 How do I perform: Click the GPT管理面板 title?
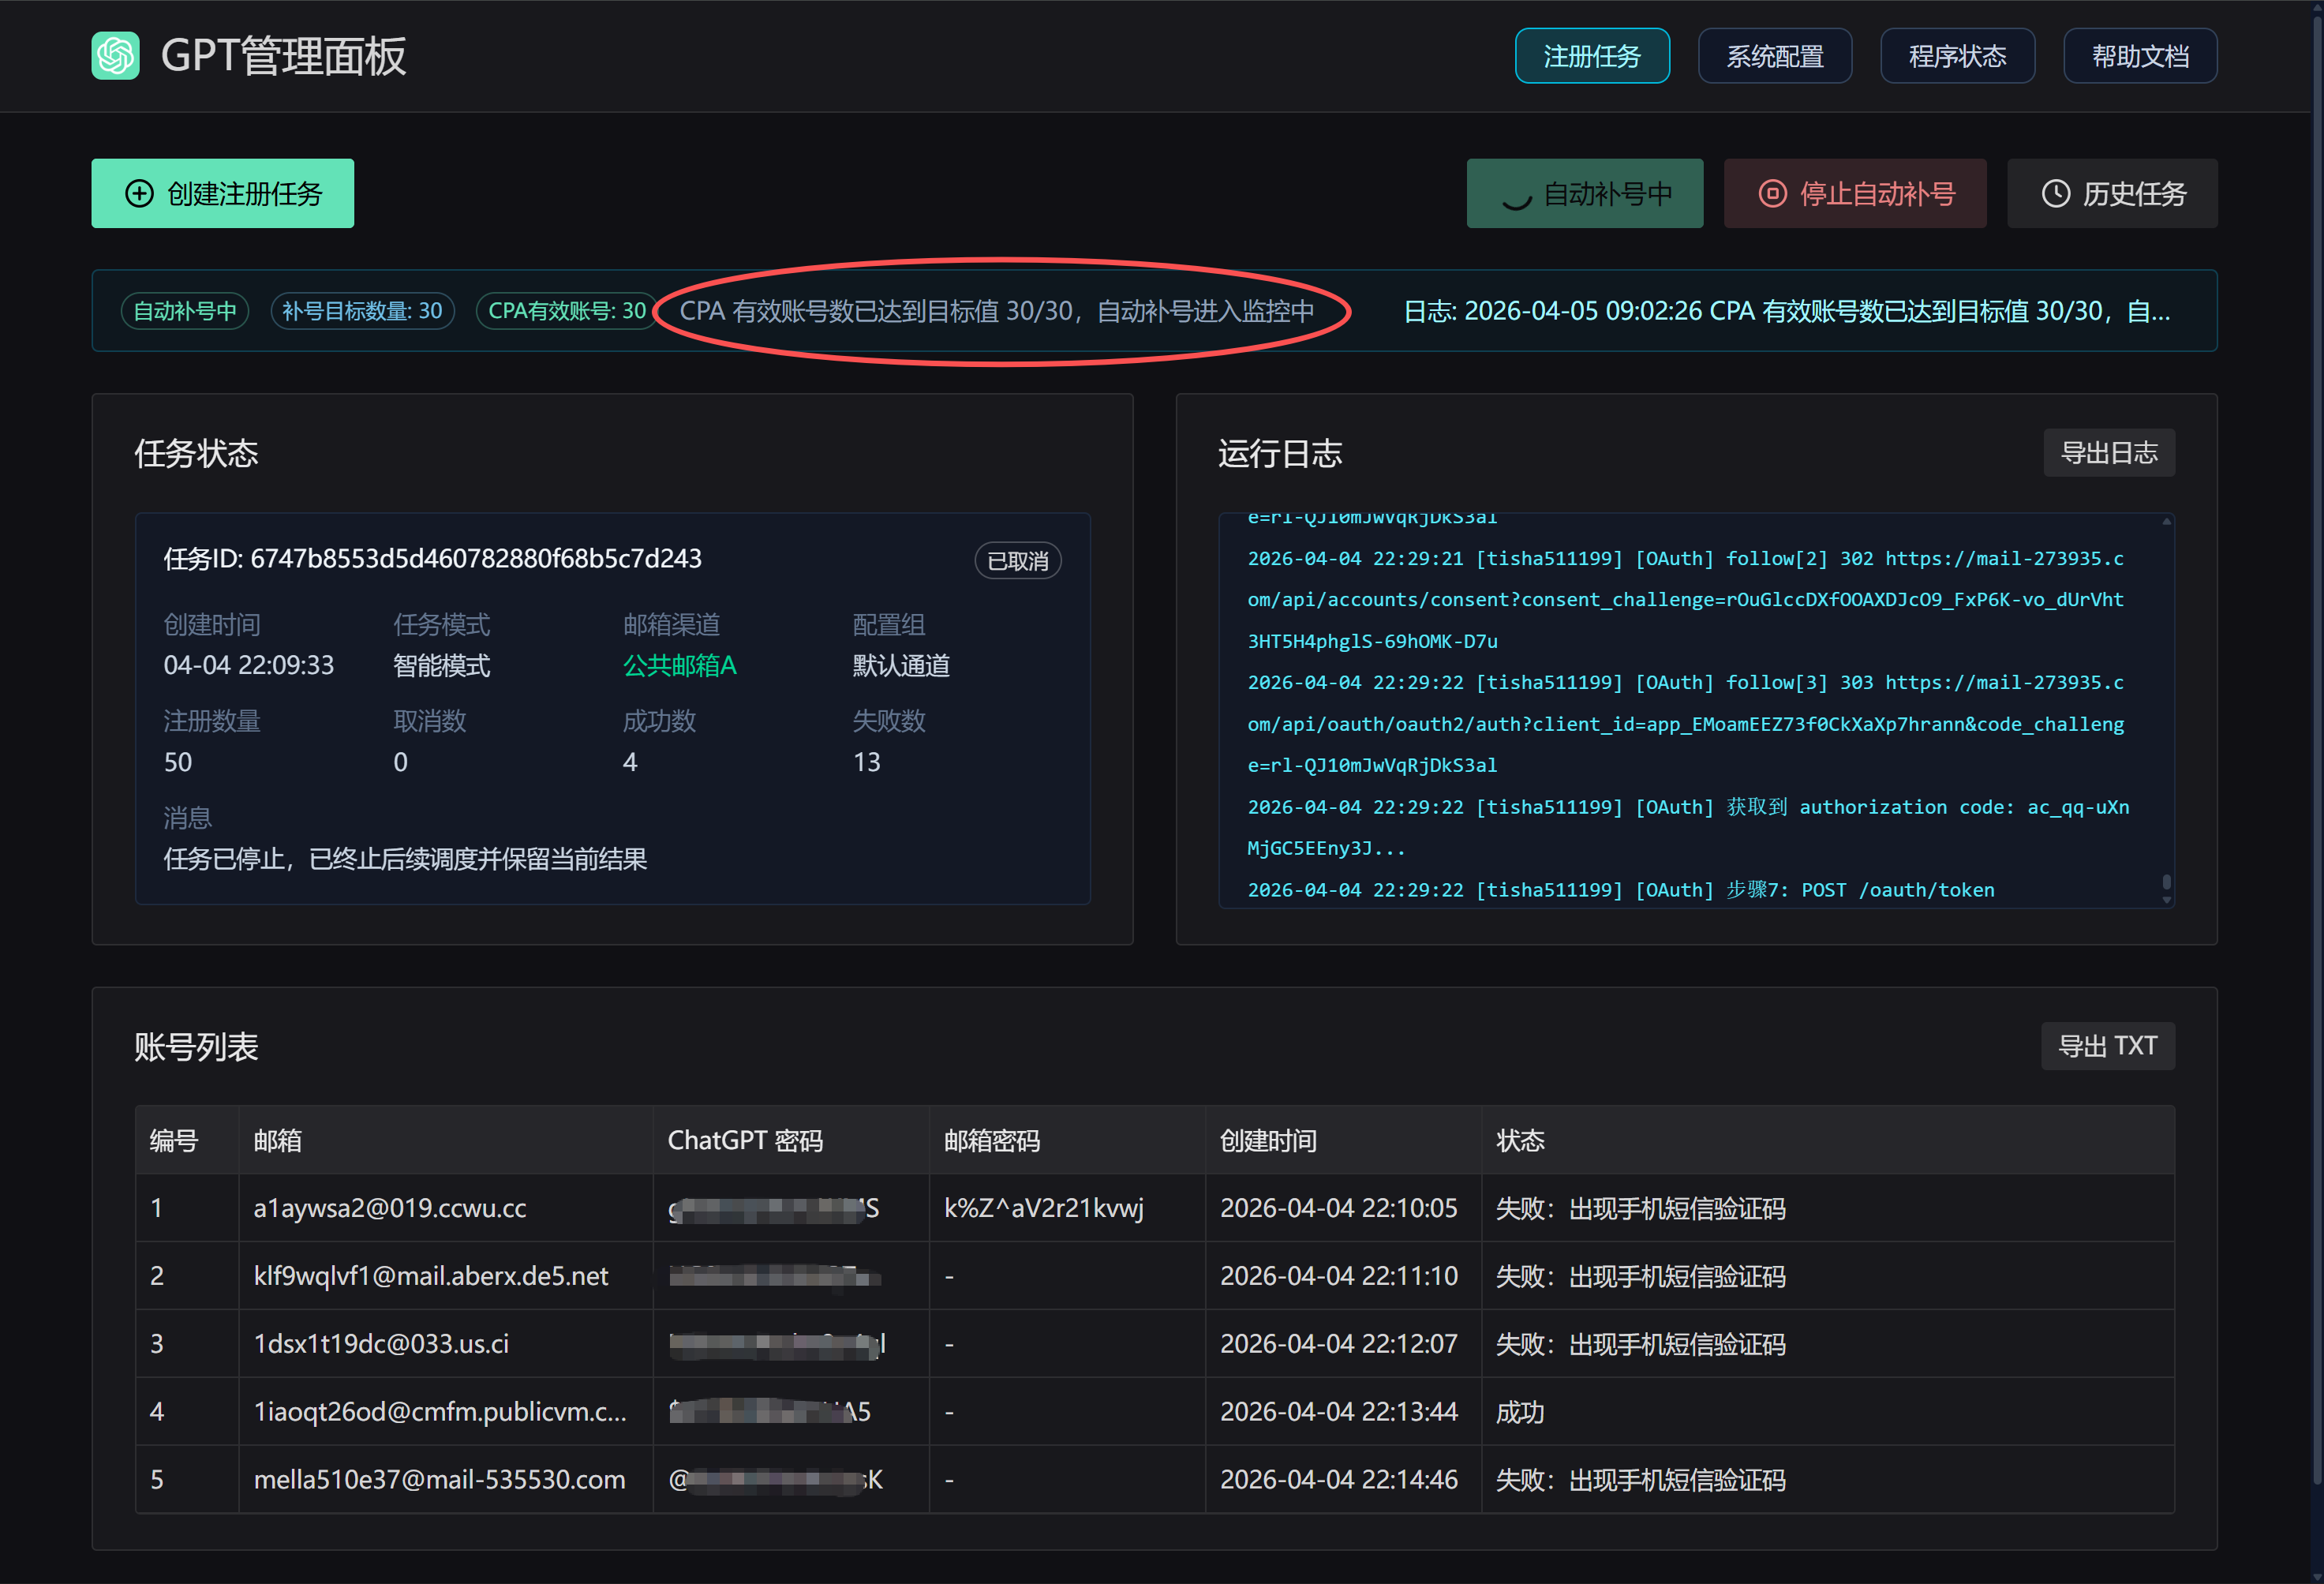pyautogui.click(x=283, y=56)
